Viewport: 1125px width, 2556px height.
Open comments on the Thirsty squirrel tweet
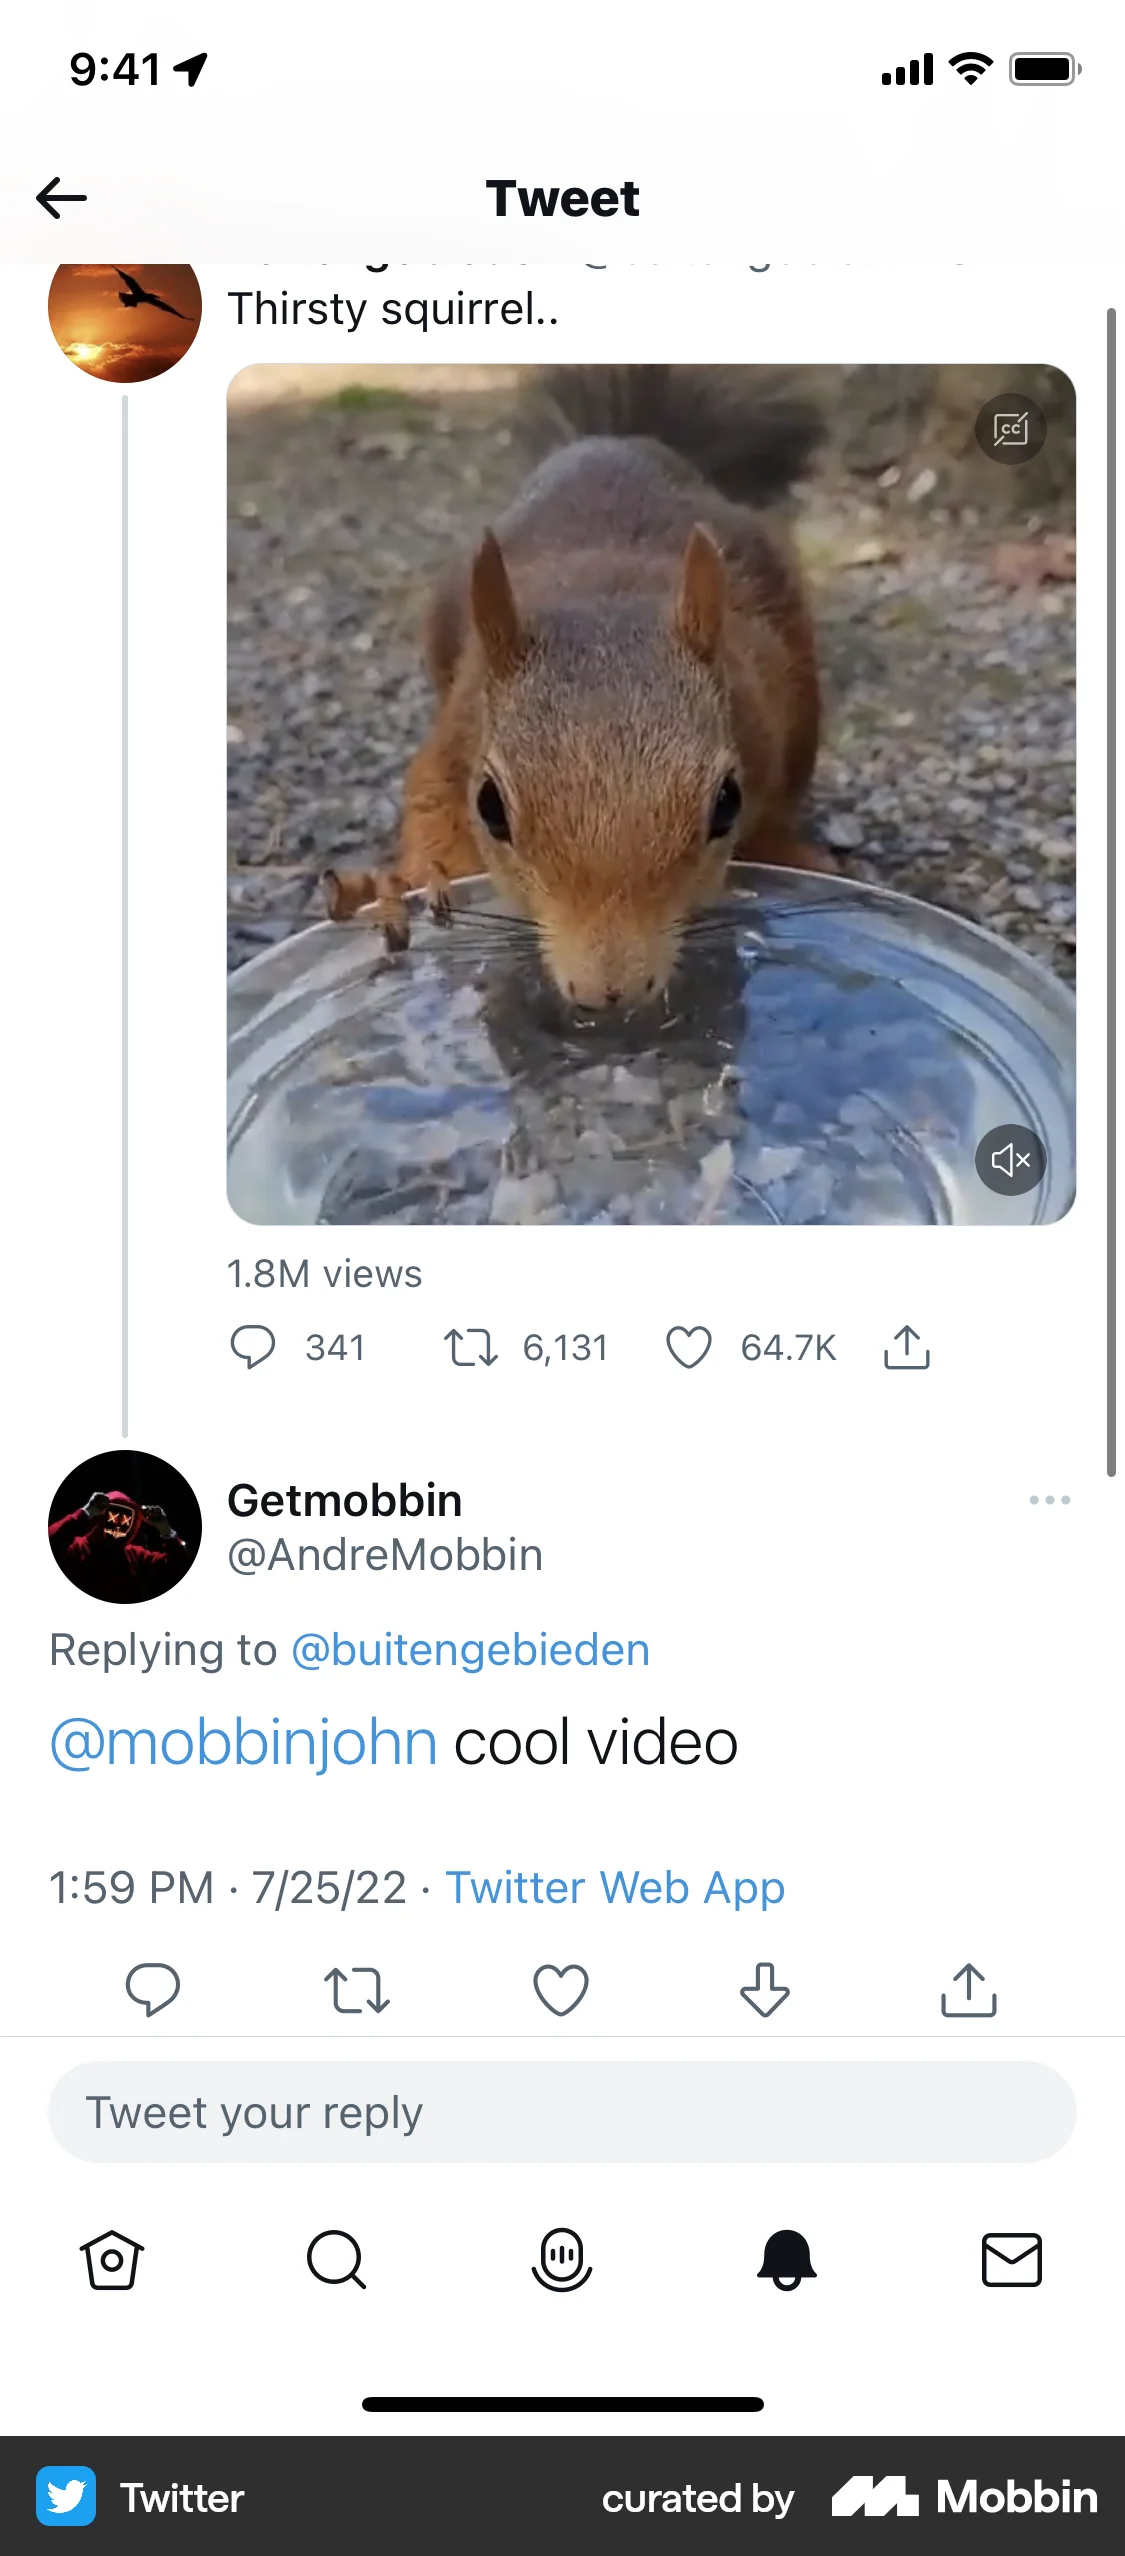[253, 1347]
